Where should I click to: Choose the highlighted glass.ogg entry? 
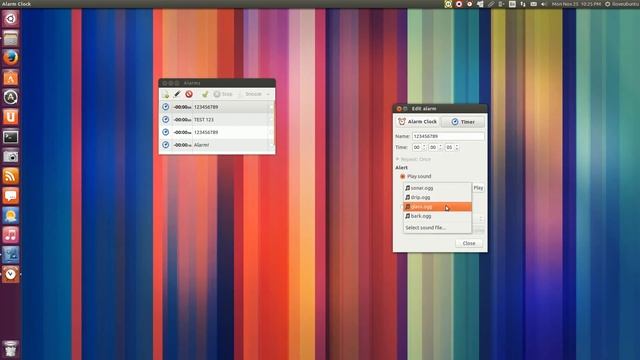click(x=437, y=207)
